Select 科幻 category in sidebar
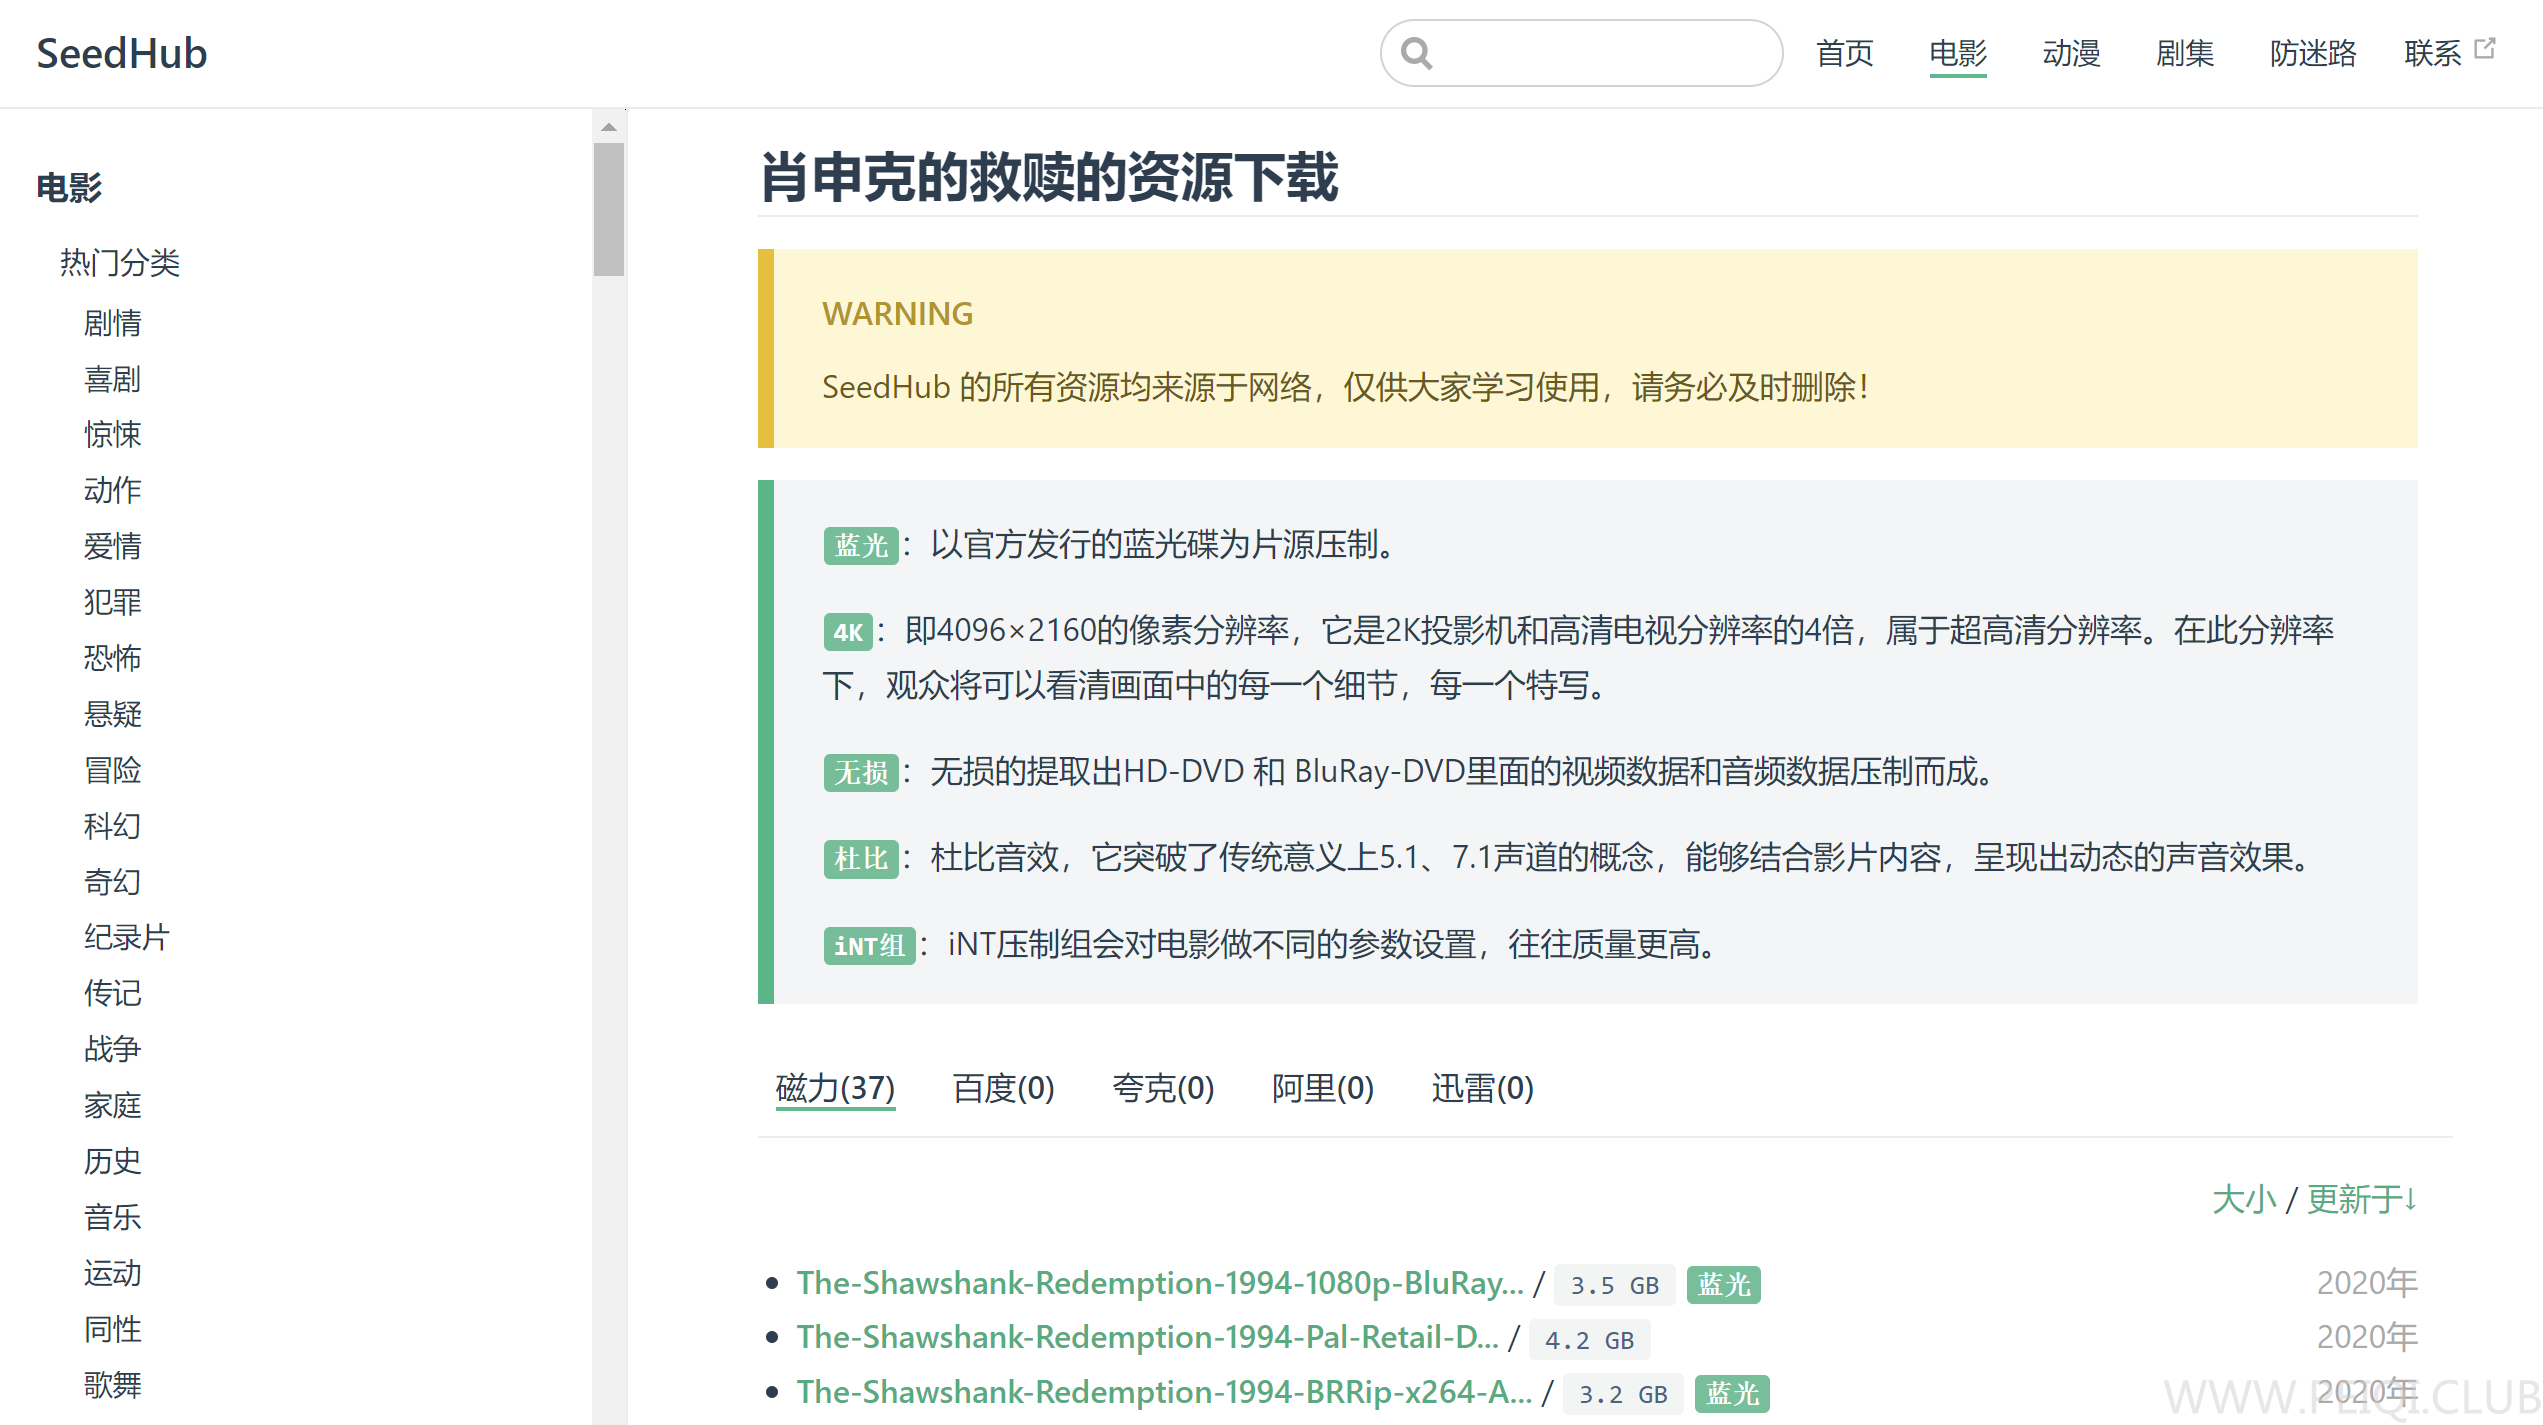Viewport: 2543px width, 1425px height. point(113,827)
